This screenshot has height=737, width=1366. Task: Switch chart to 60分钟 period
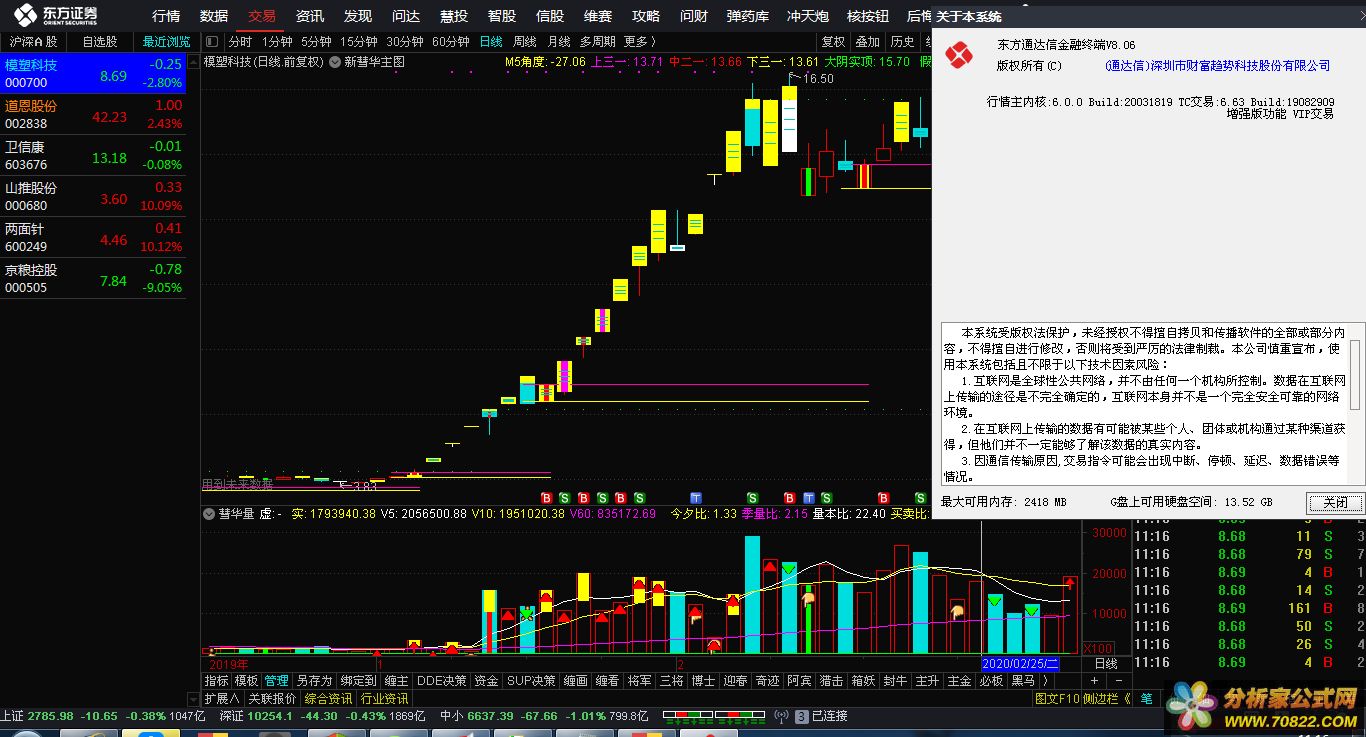(x=451, y=42)
